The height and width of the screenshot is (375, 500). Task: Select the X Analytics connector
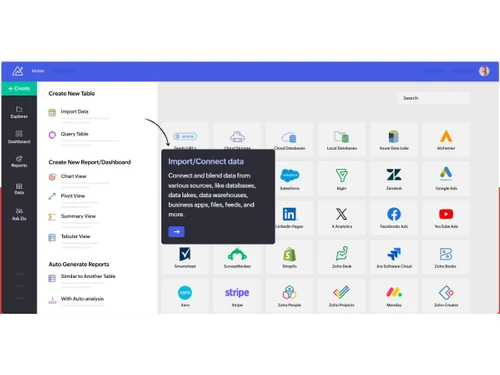click(342, 218)
